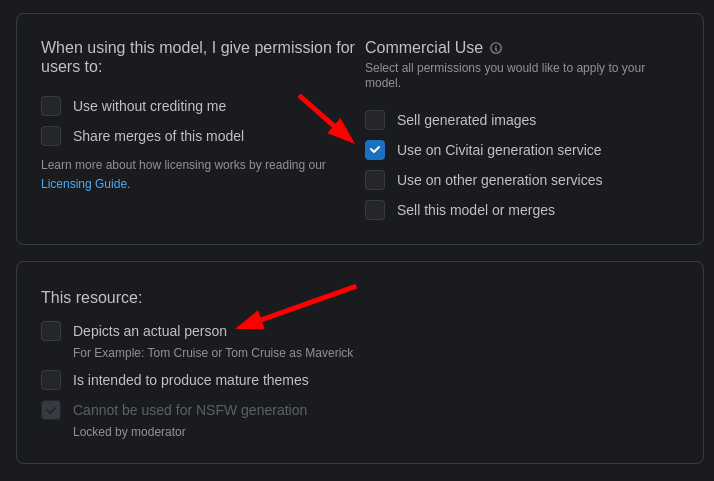Toggle Is intended to produce mature themes

coord(51,380)
